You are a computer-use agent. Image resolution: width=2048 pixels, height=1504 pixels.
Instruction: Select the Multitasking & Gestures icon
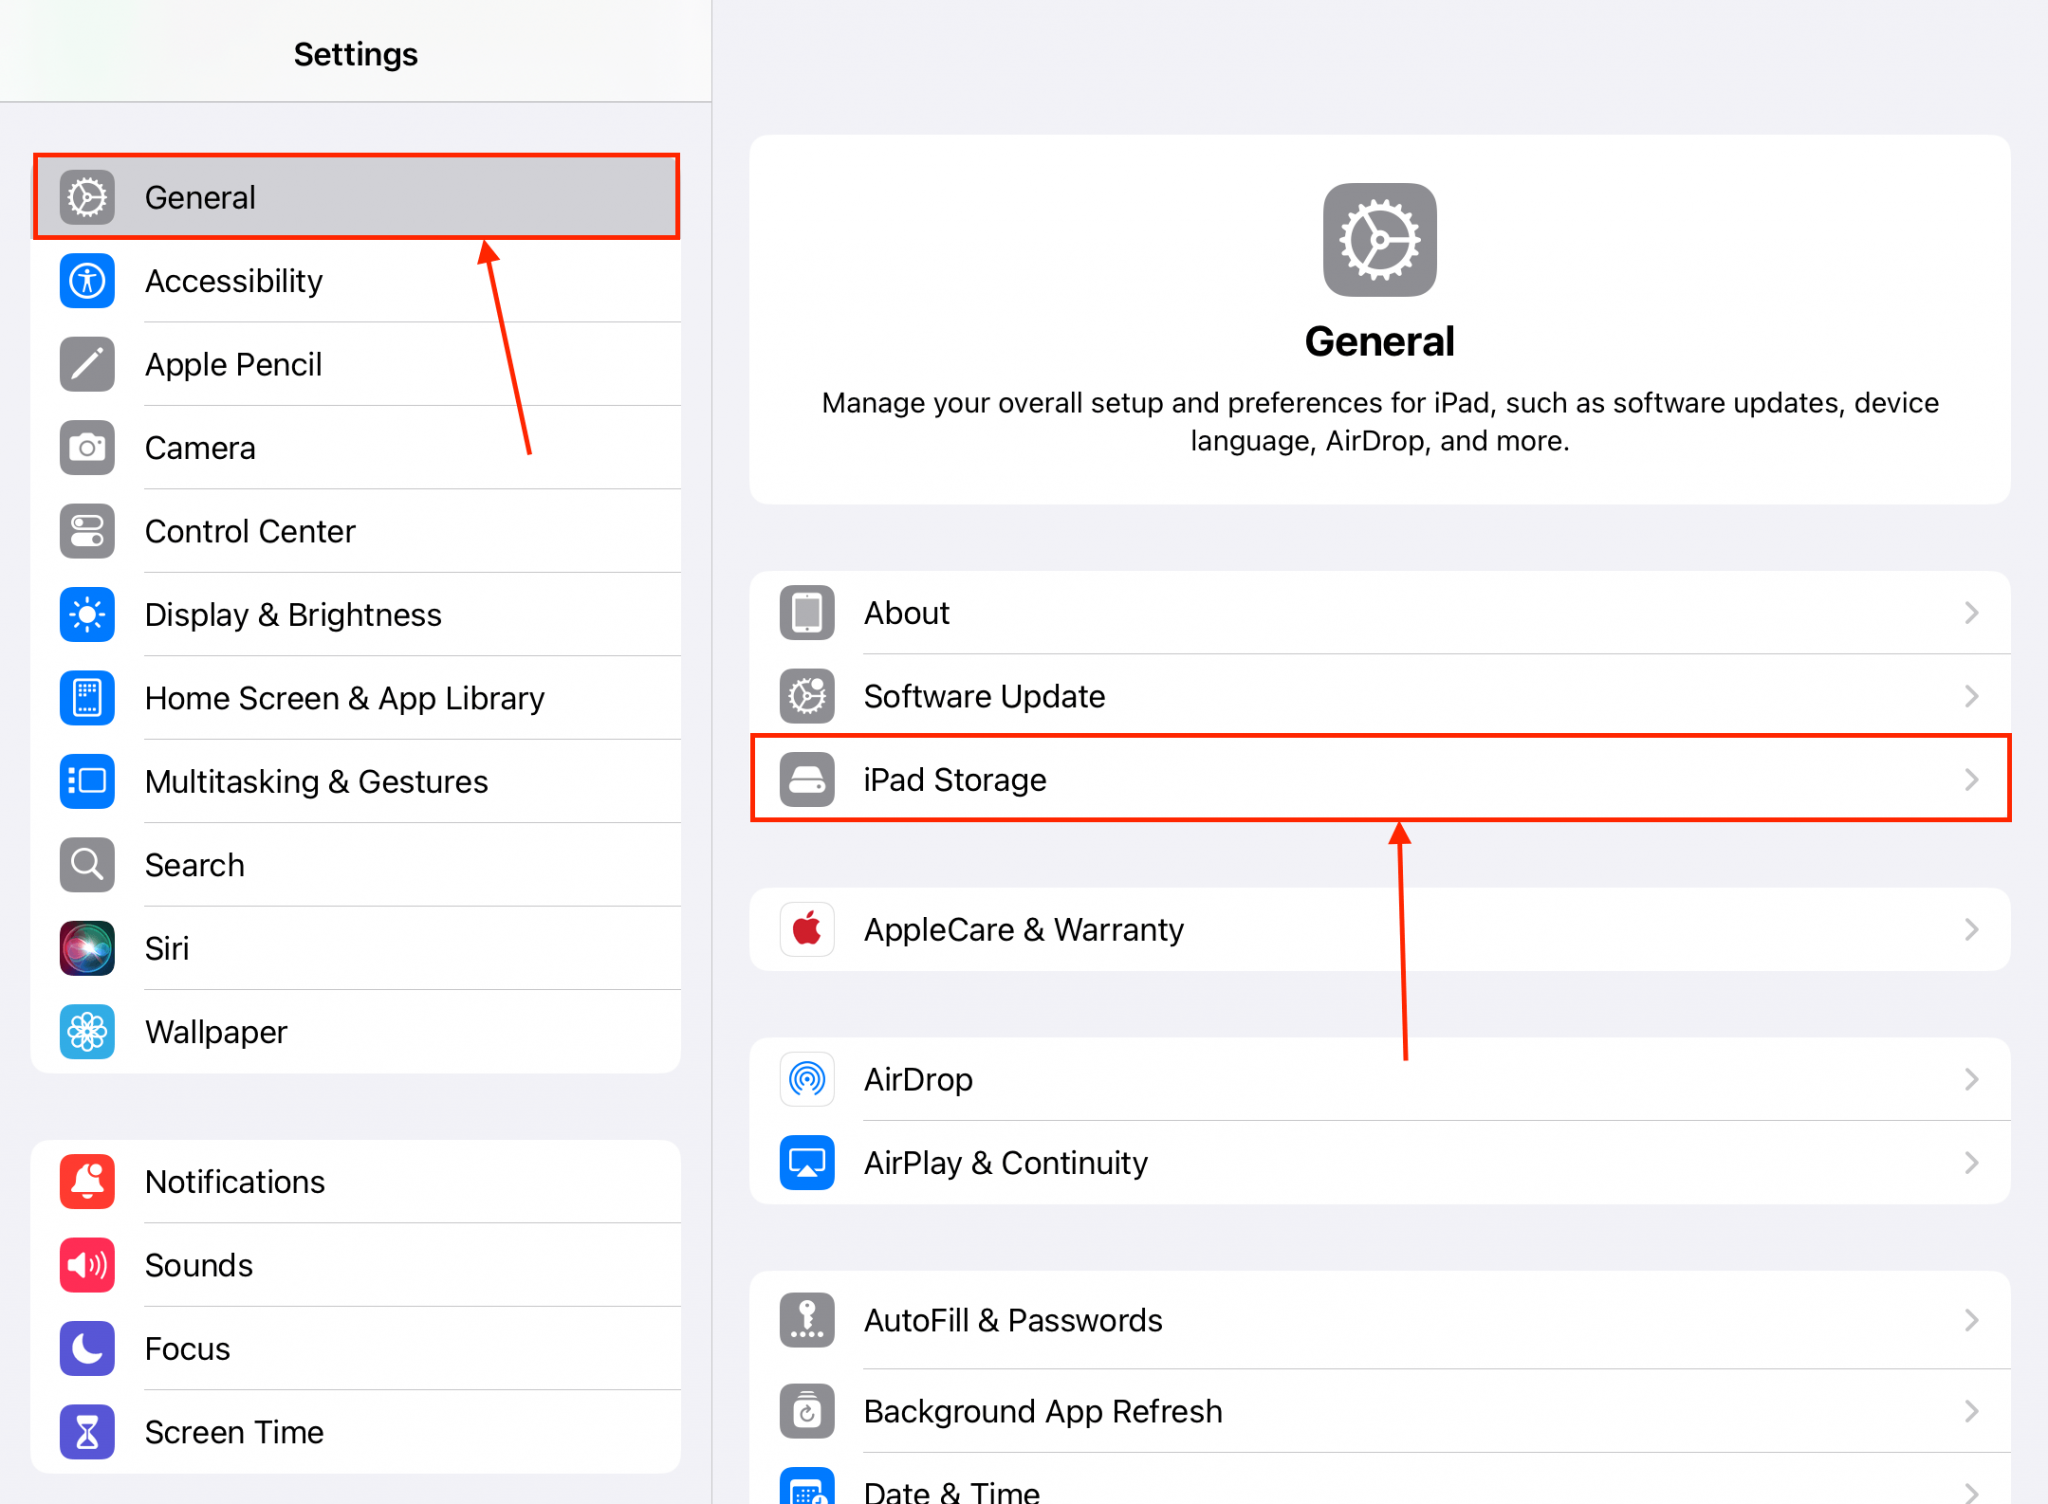[x=86, y=781]
